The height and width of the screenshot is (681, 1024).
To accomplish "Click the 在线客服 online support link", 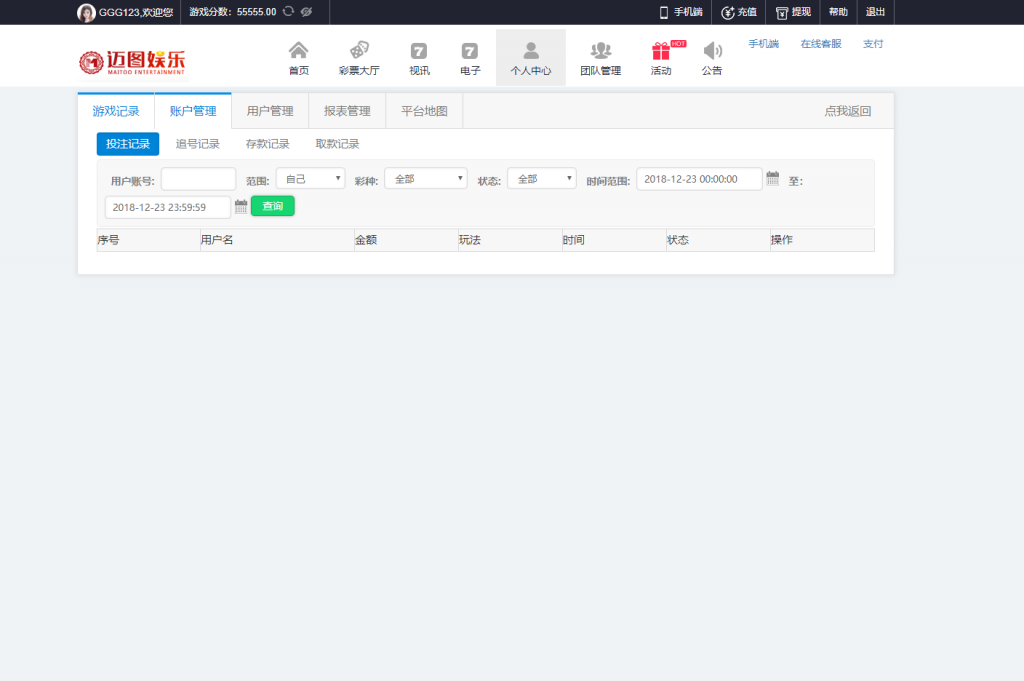I will click(820, 44).
